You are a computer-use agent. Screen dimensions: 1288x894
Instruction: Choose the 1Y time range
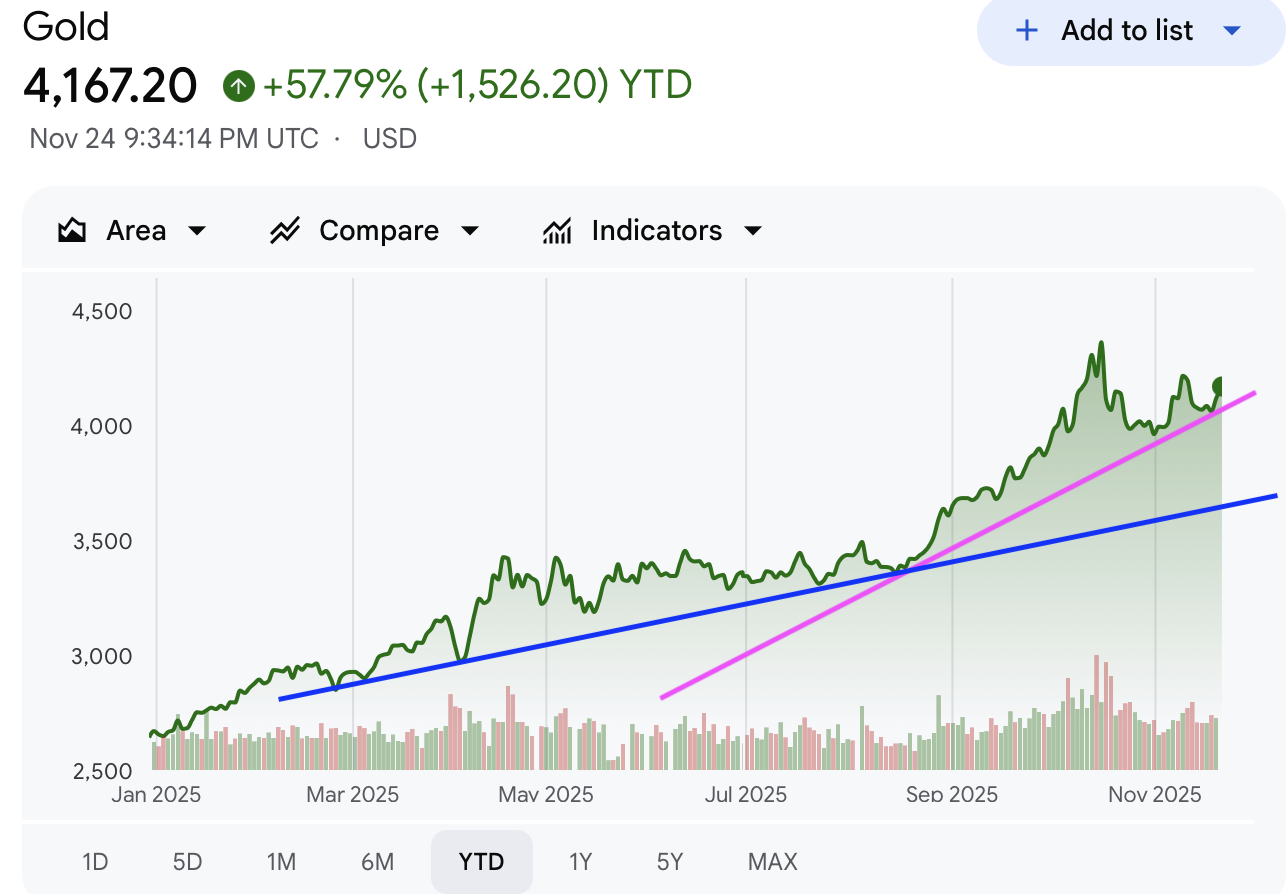point(580,861)
